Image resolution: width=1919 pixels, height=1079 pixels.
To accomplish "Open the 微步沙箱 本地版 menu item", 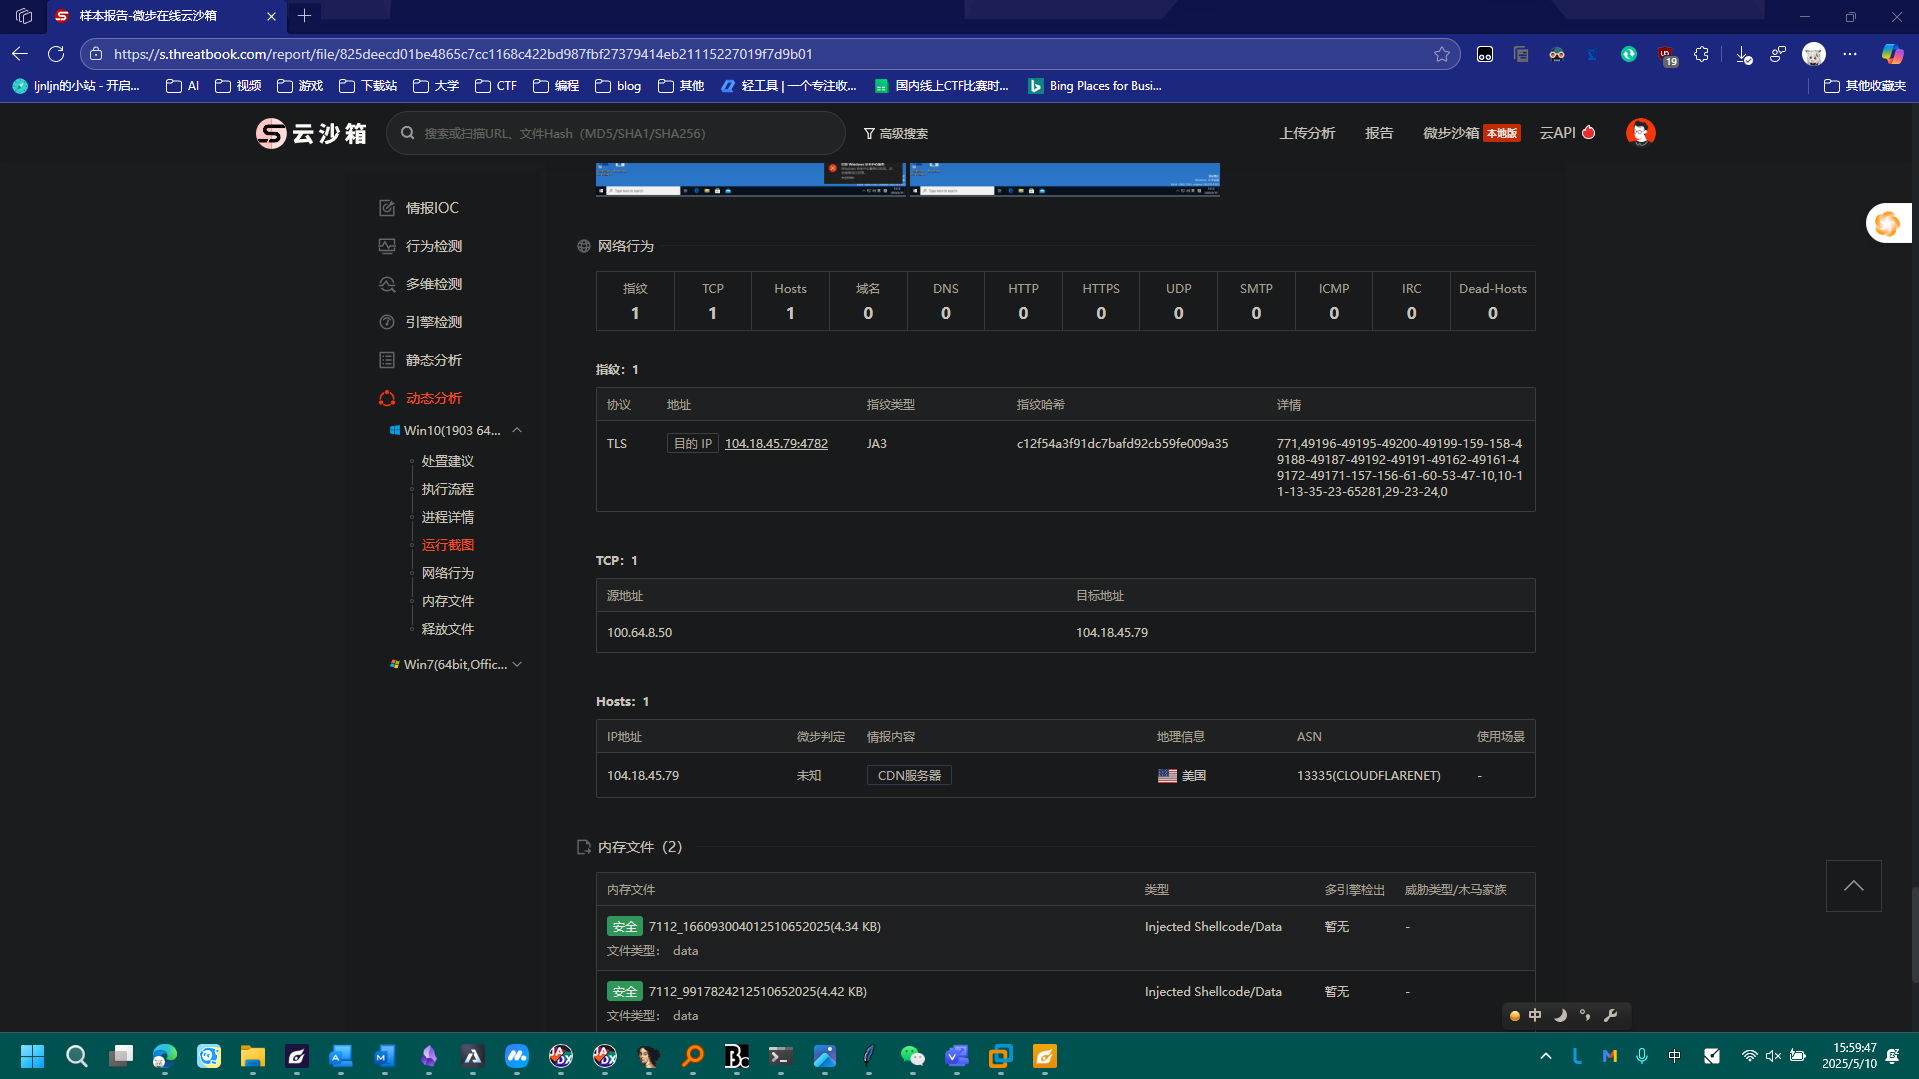I will tap(1471, 133).
